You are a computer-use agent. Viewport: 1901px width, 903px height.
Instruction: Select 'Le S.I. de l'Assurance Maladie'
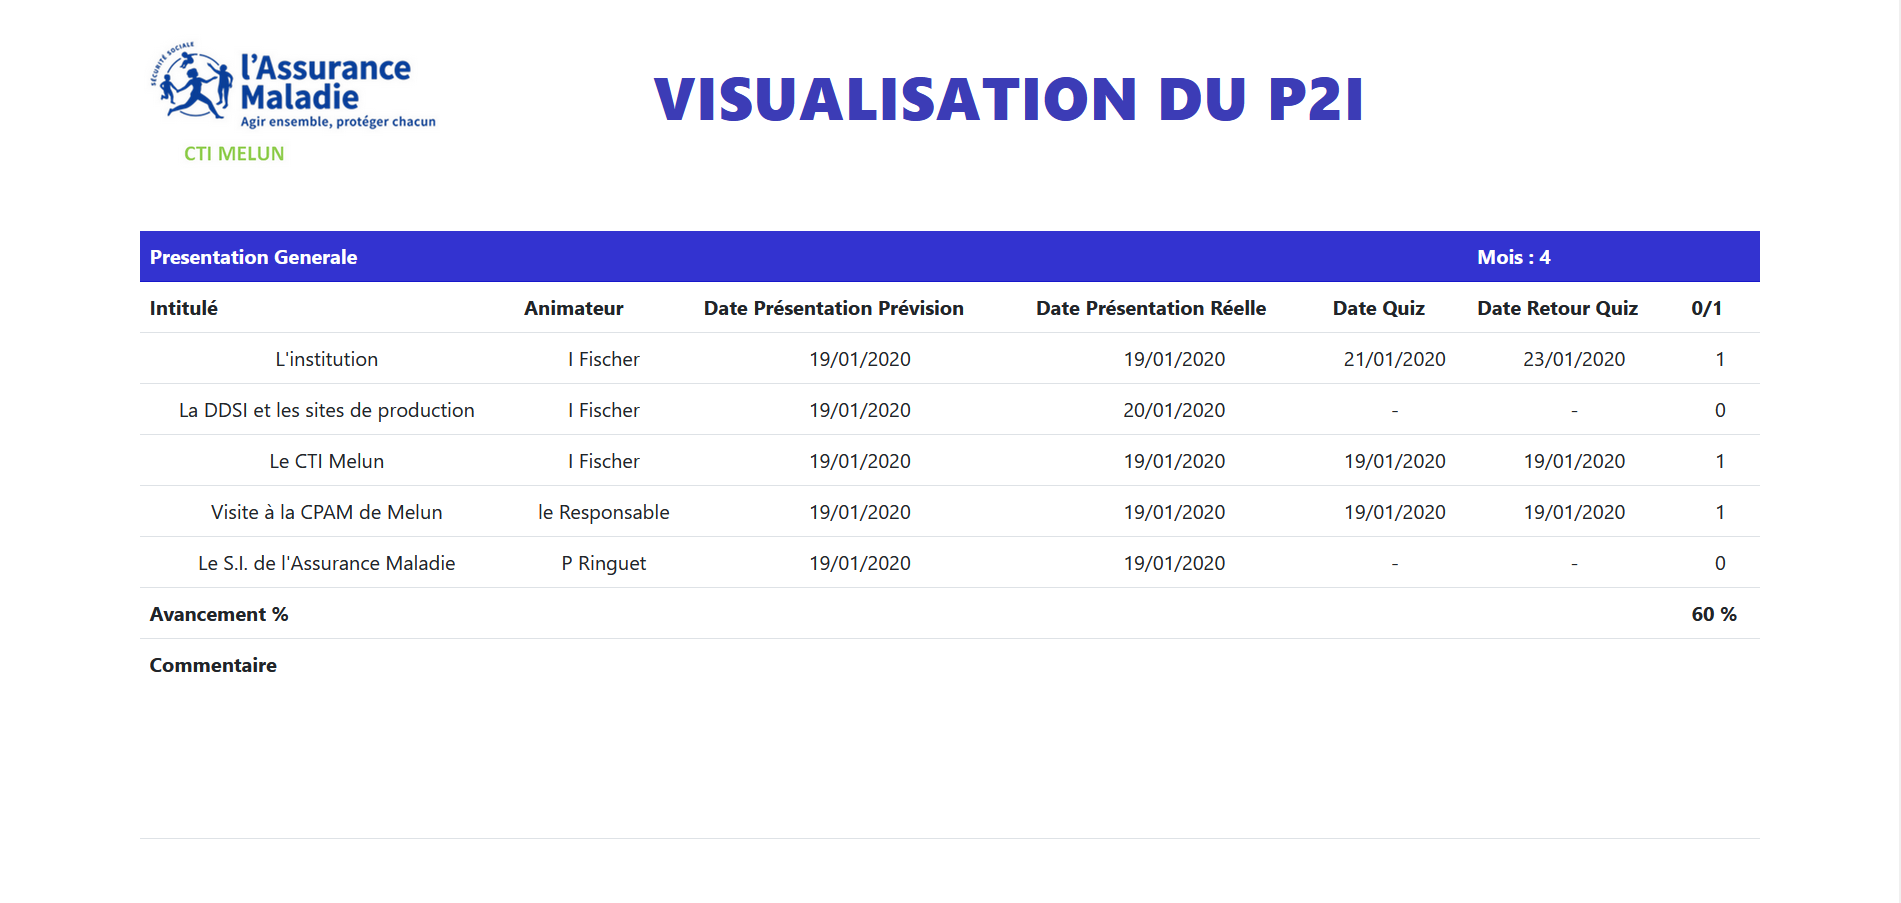click(x=327, y=563)
